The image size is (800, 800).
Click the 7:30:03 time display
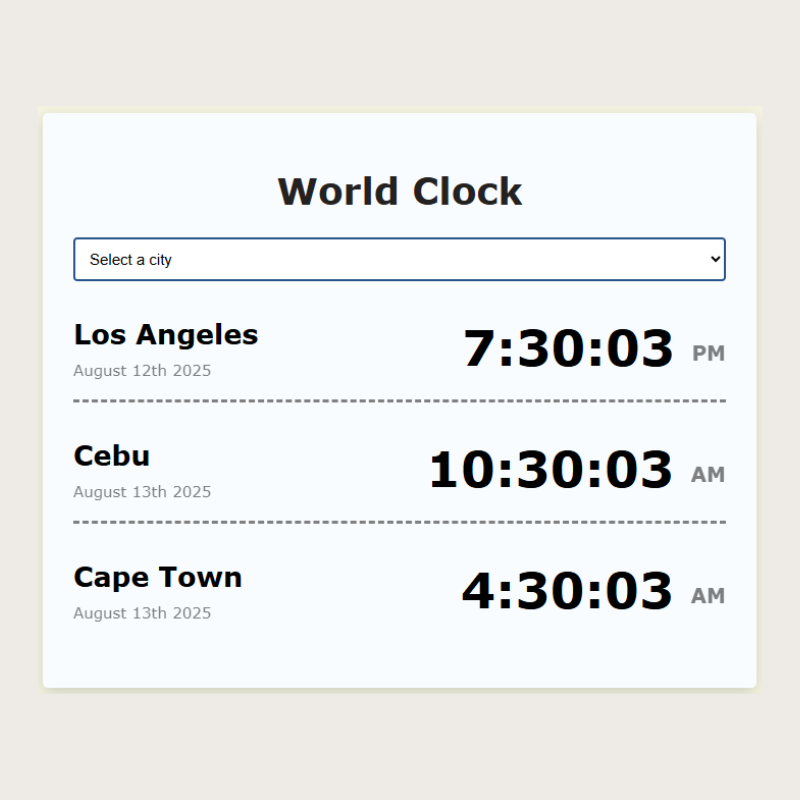pos(570,349)
